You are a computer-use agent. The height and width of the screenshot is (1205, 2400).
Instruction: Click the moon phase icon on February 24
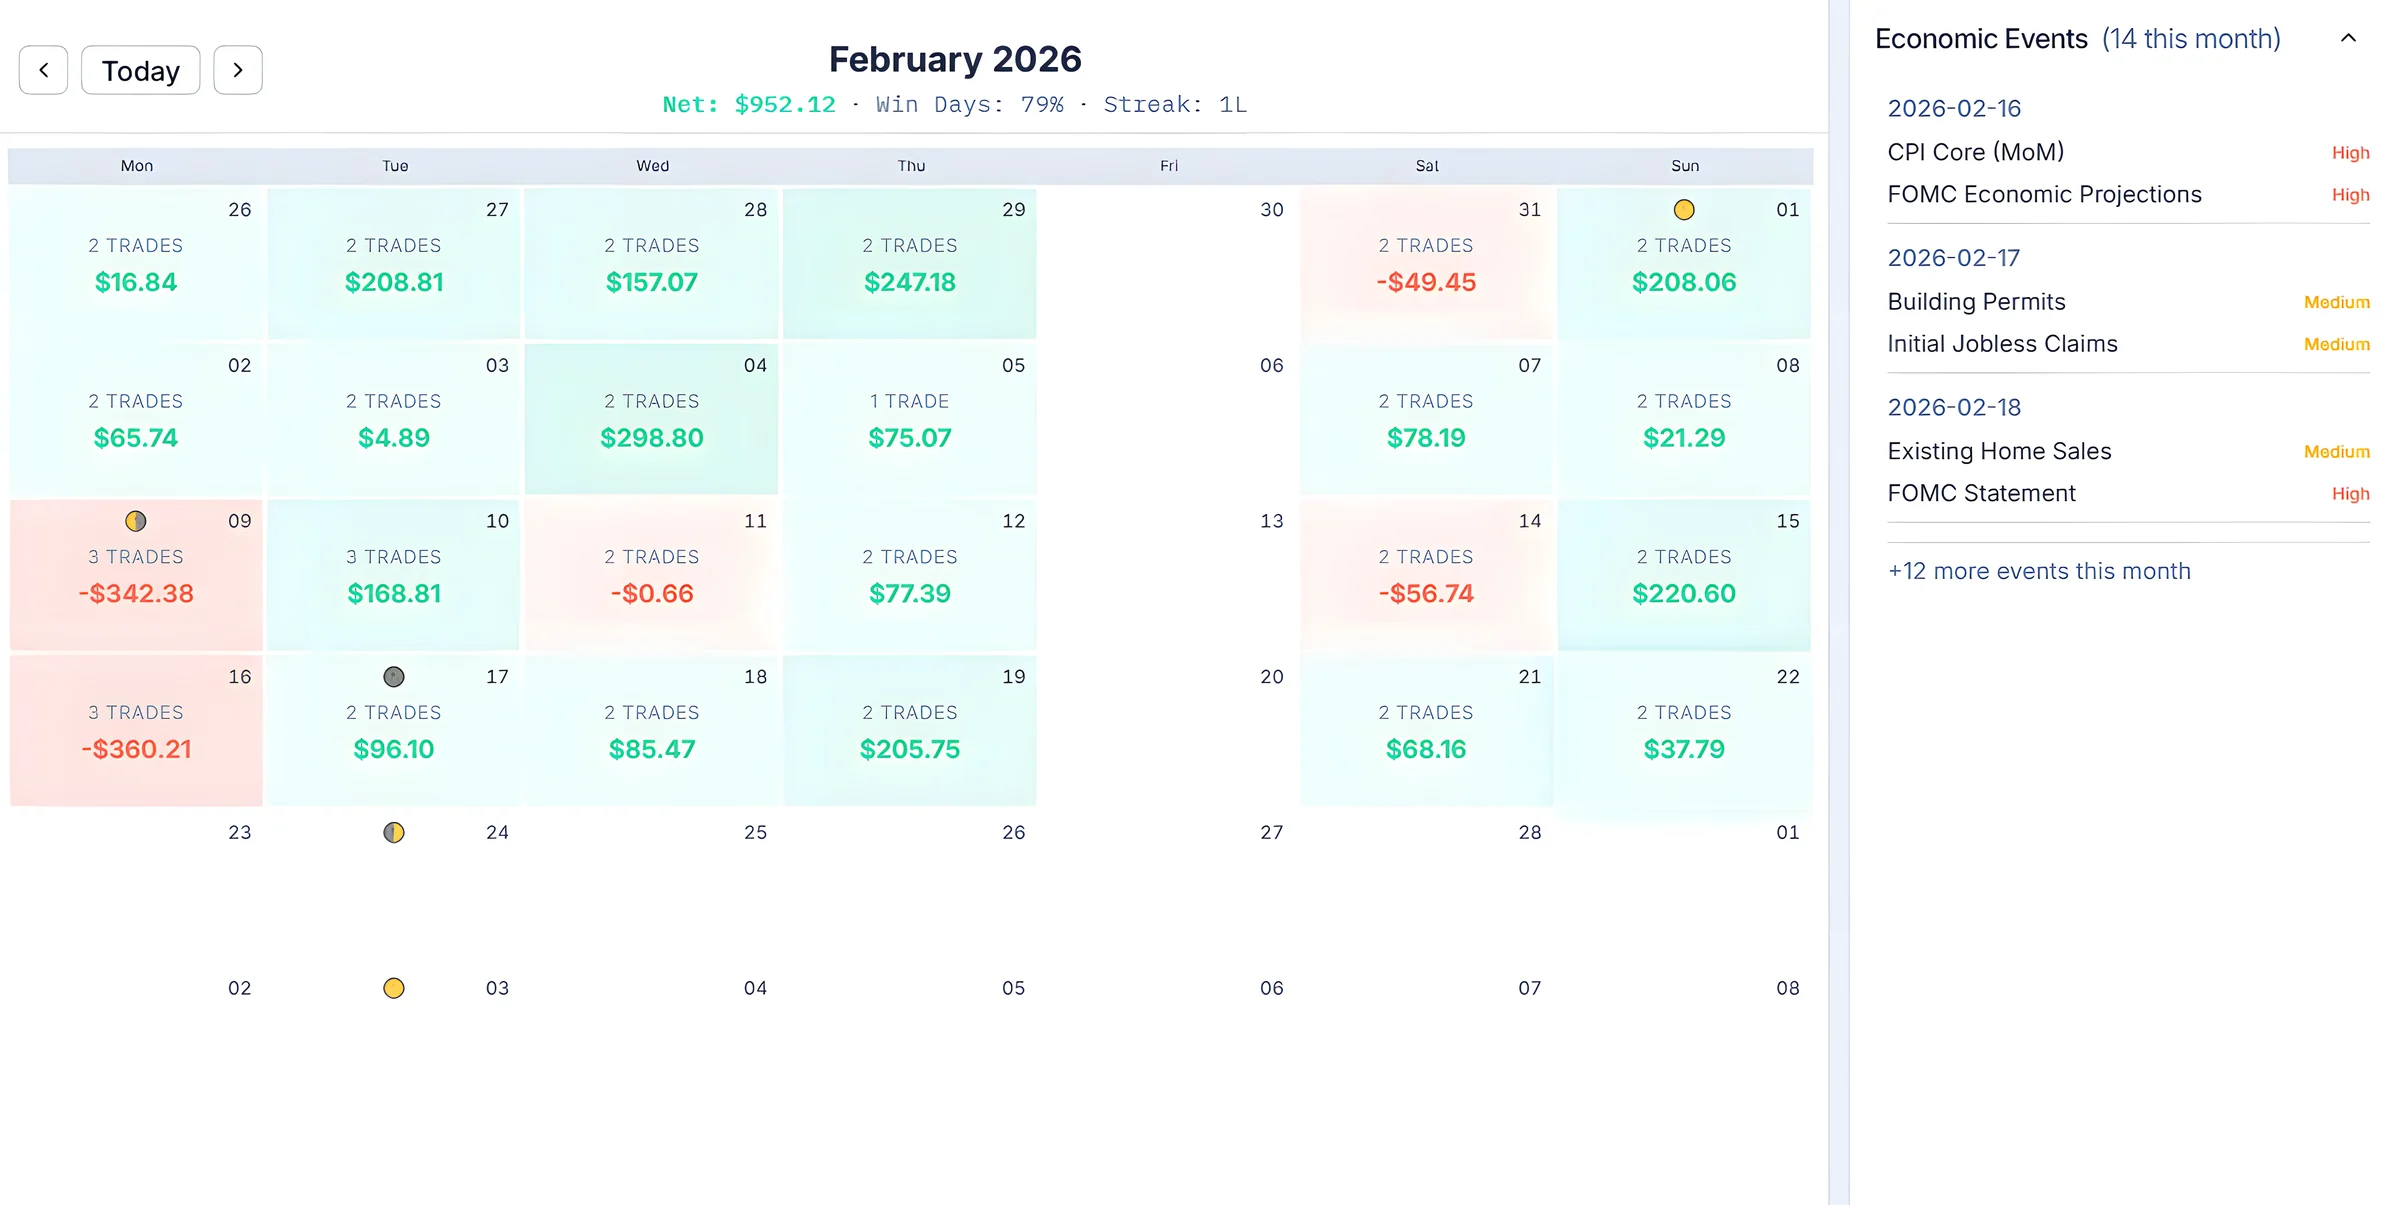tap(393, 832)
